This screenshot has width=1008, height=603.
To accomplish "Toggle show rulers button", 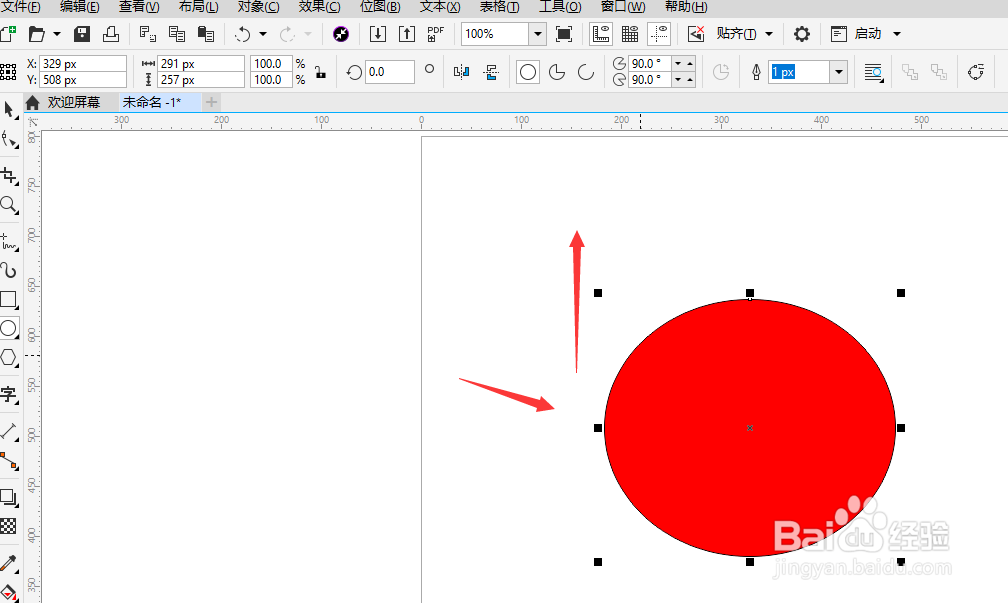I will click(x=600, y=34).
